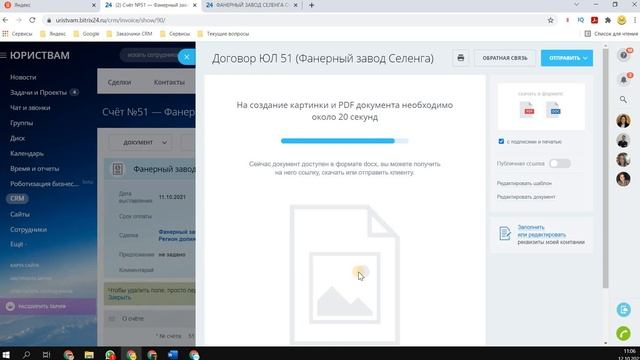Print the document using the printer icon
The height and width of the screenshot is (360, 640).
461,58
